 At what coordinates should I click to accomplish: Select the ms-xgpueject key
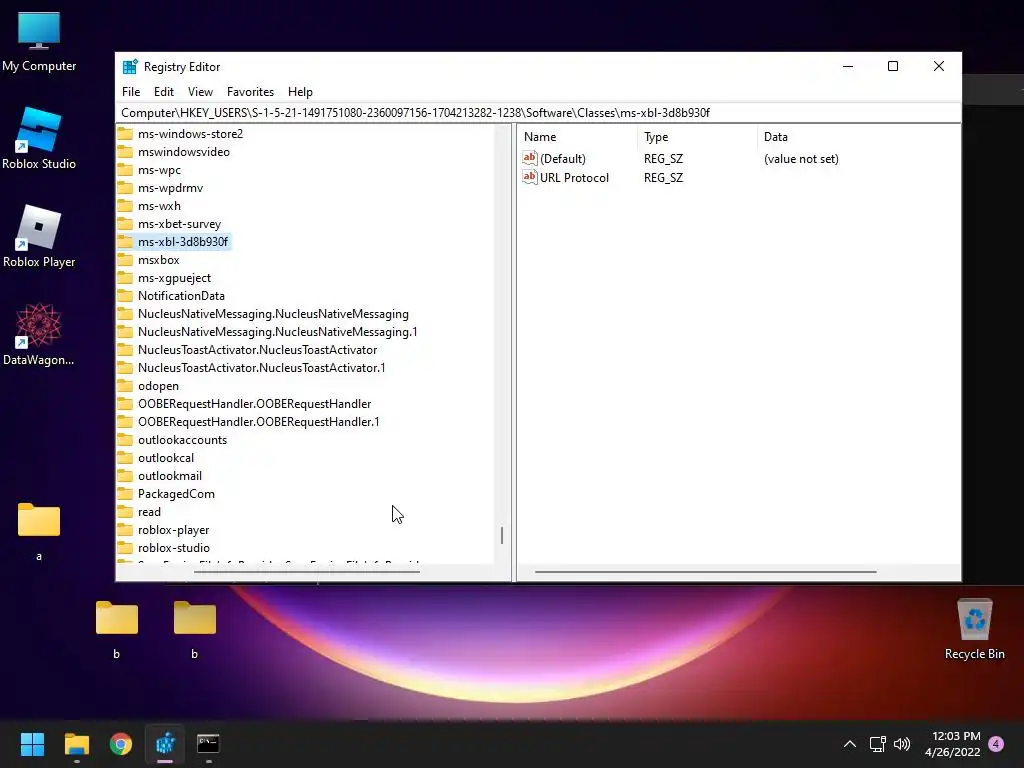pos(174,278)
